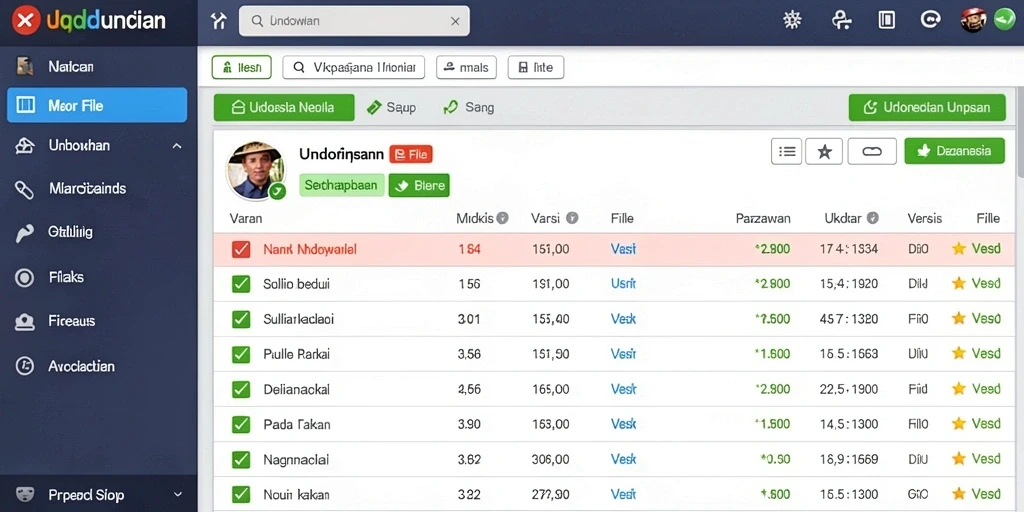Click the link icon button

pyautogui.click(x=872, y=152)
